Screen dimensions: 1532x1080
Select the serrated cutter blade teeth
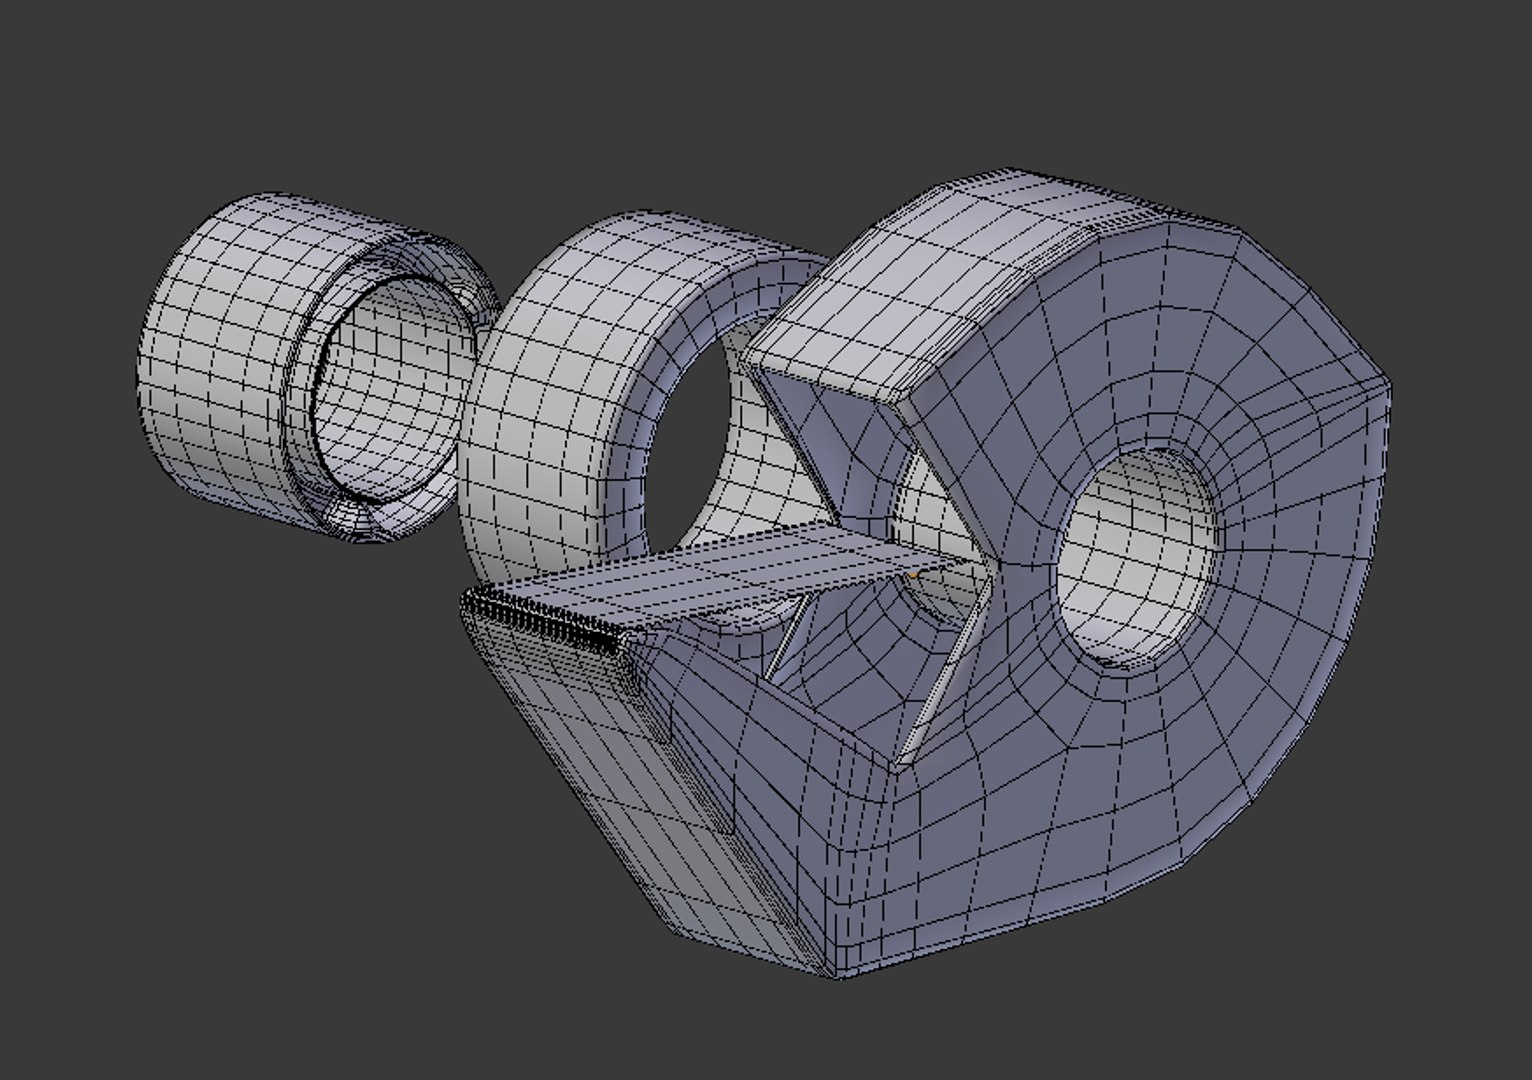tap(545, 622)
